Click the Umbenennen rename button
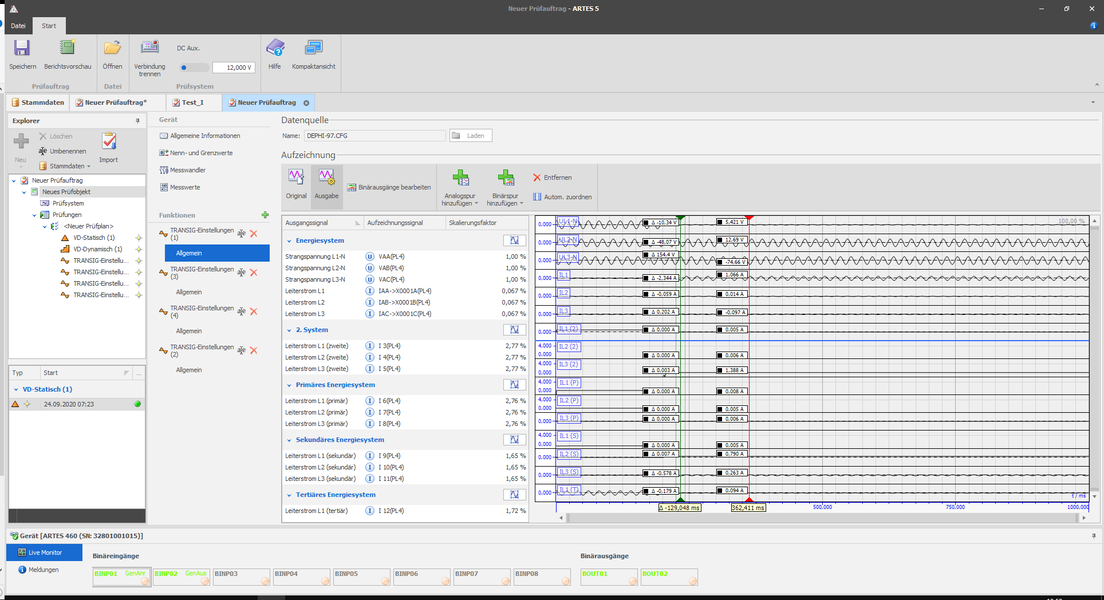The width and height of the screenshot is (1104, 600). tap(63, 151)
